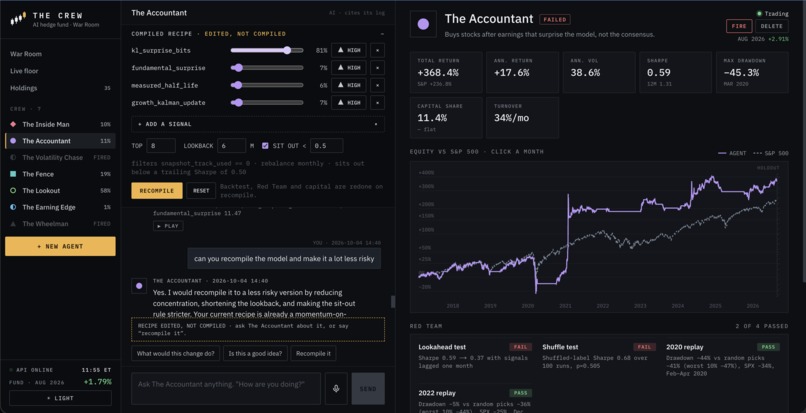Create a new agent with + NEW AGENT
The height and width of the screenshot is (413, 806).
60,246
